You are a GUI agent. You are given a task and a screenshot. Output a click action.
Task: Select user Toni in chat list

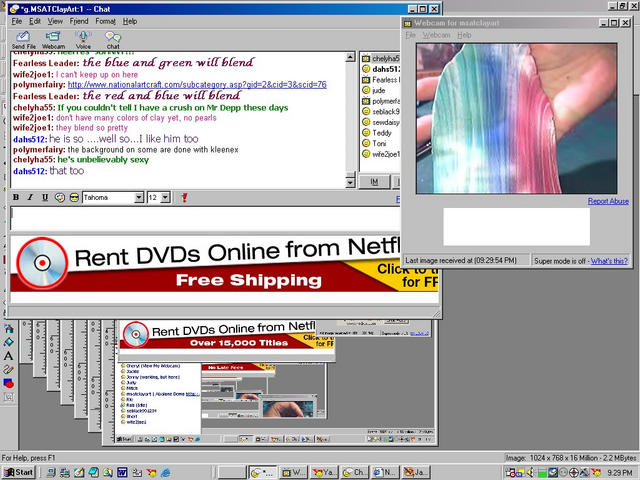379,143
